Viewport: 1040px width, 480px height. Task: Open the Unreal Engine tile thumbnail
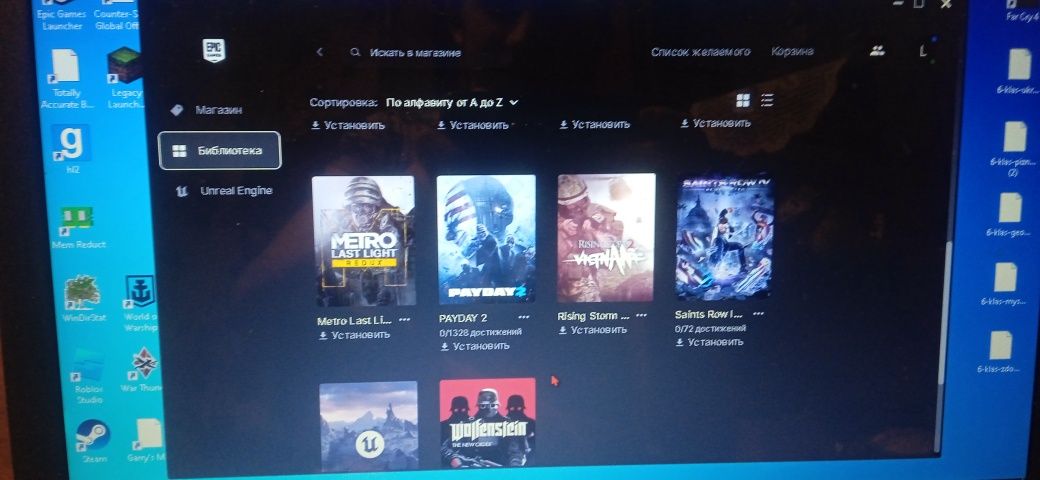(369, 426)
